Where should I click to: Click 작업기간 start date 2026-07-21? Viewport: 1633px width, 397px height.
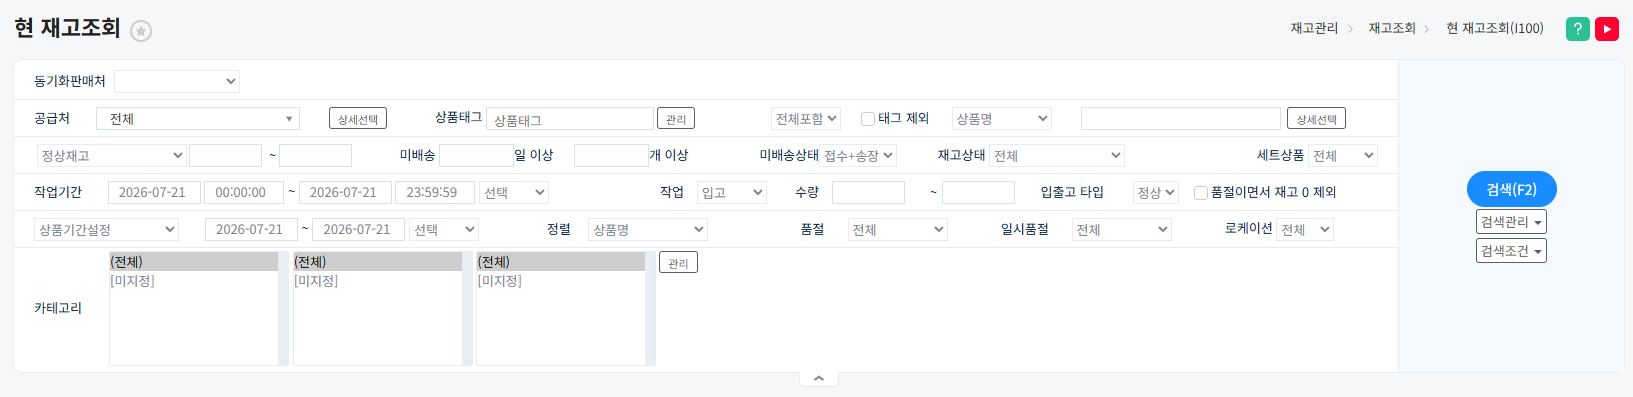pyautogui.click(x=154, y=192)
